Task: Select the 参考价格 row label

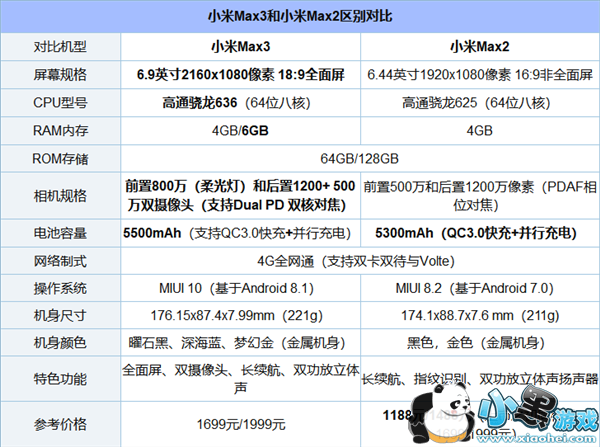Action: click(60, 424)
